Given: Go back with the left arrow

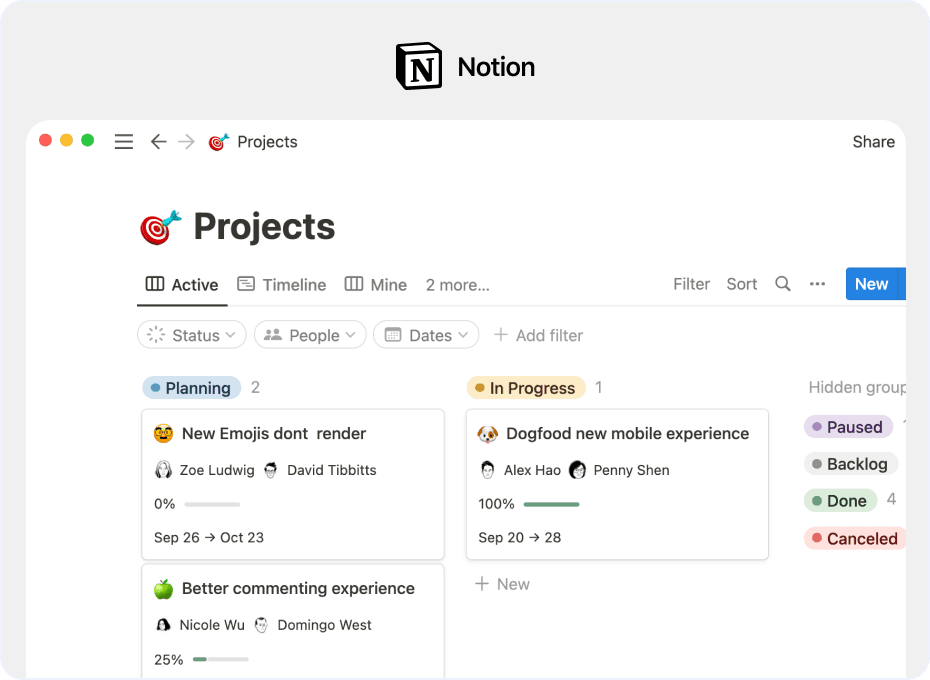Looking at the screenshot, I should click(x=158, y=142).
